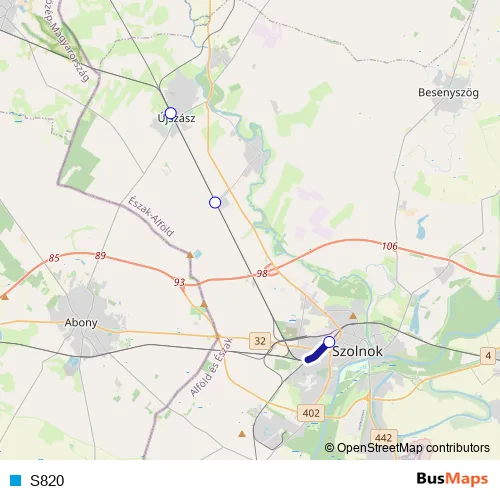Click the stop marker at Újszász
The image size is (500, 500).
point(171,113)
